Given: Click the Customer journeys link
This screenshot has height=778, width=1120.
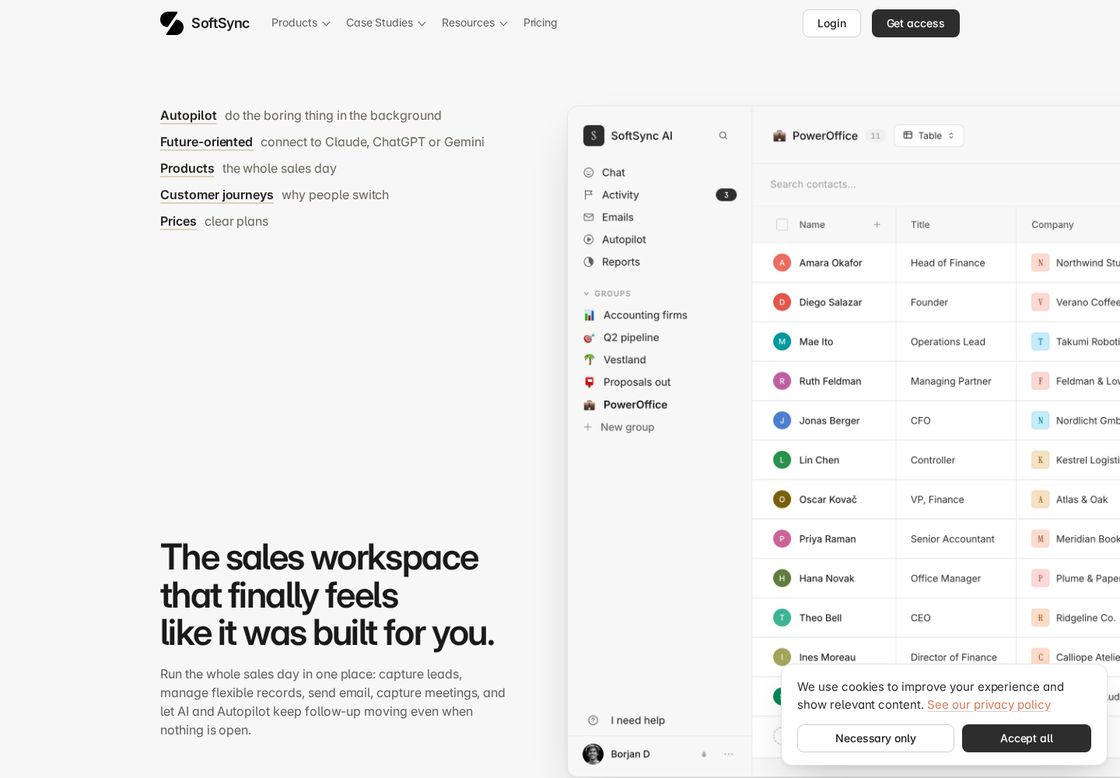Looking at the screenshot, I should coord(216,195).
